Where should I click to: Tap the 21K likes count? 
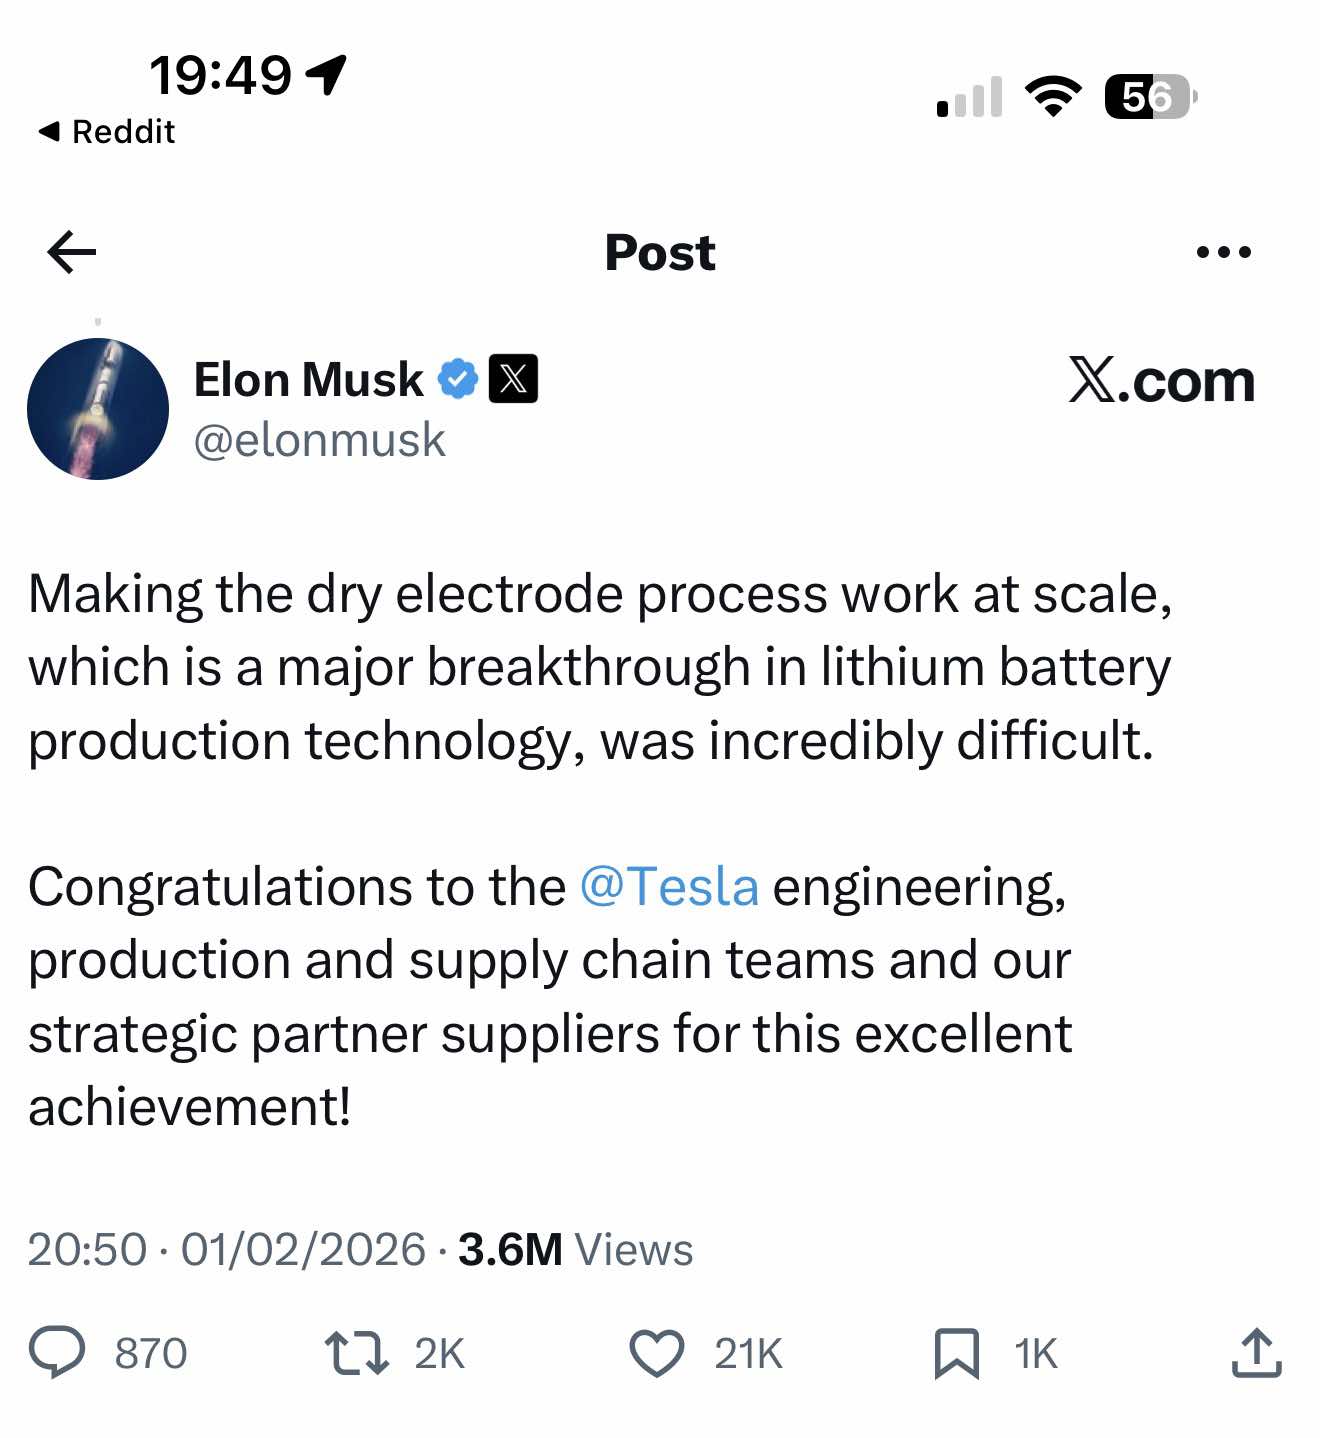pyautogui.click(x=748, y=1354)
